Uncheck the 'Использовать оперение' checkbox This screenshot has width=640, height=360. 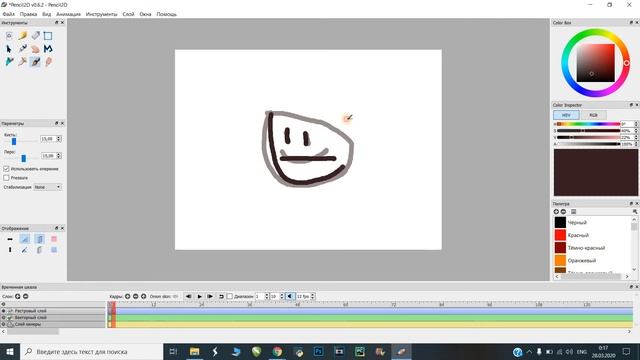point(6,169)
